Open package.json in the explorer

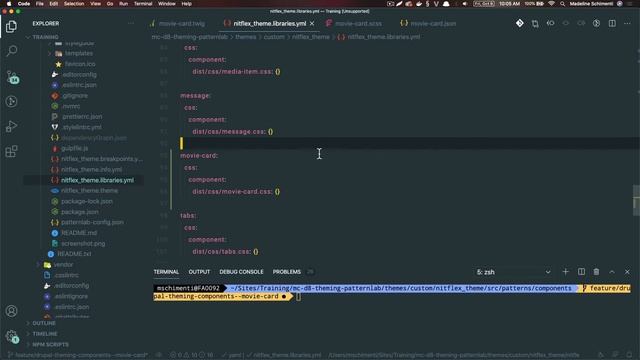tap(80, 212)
